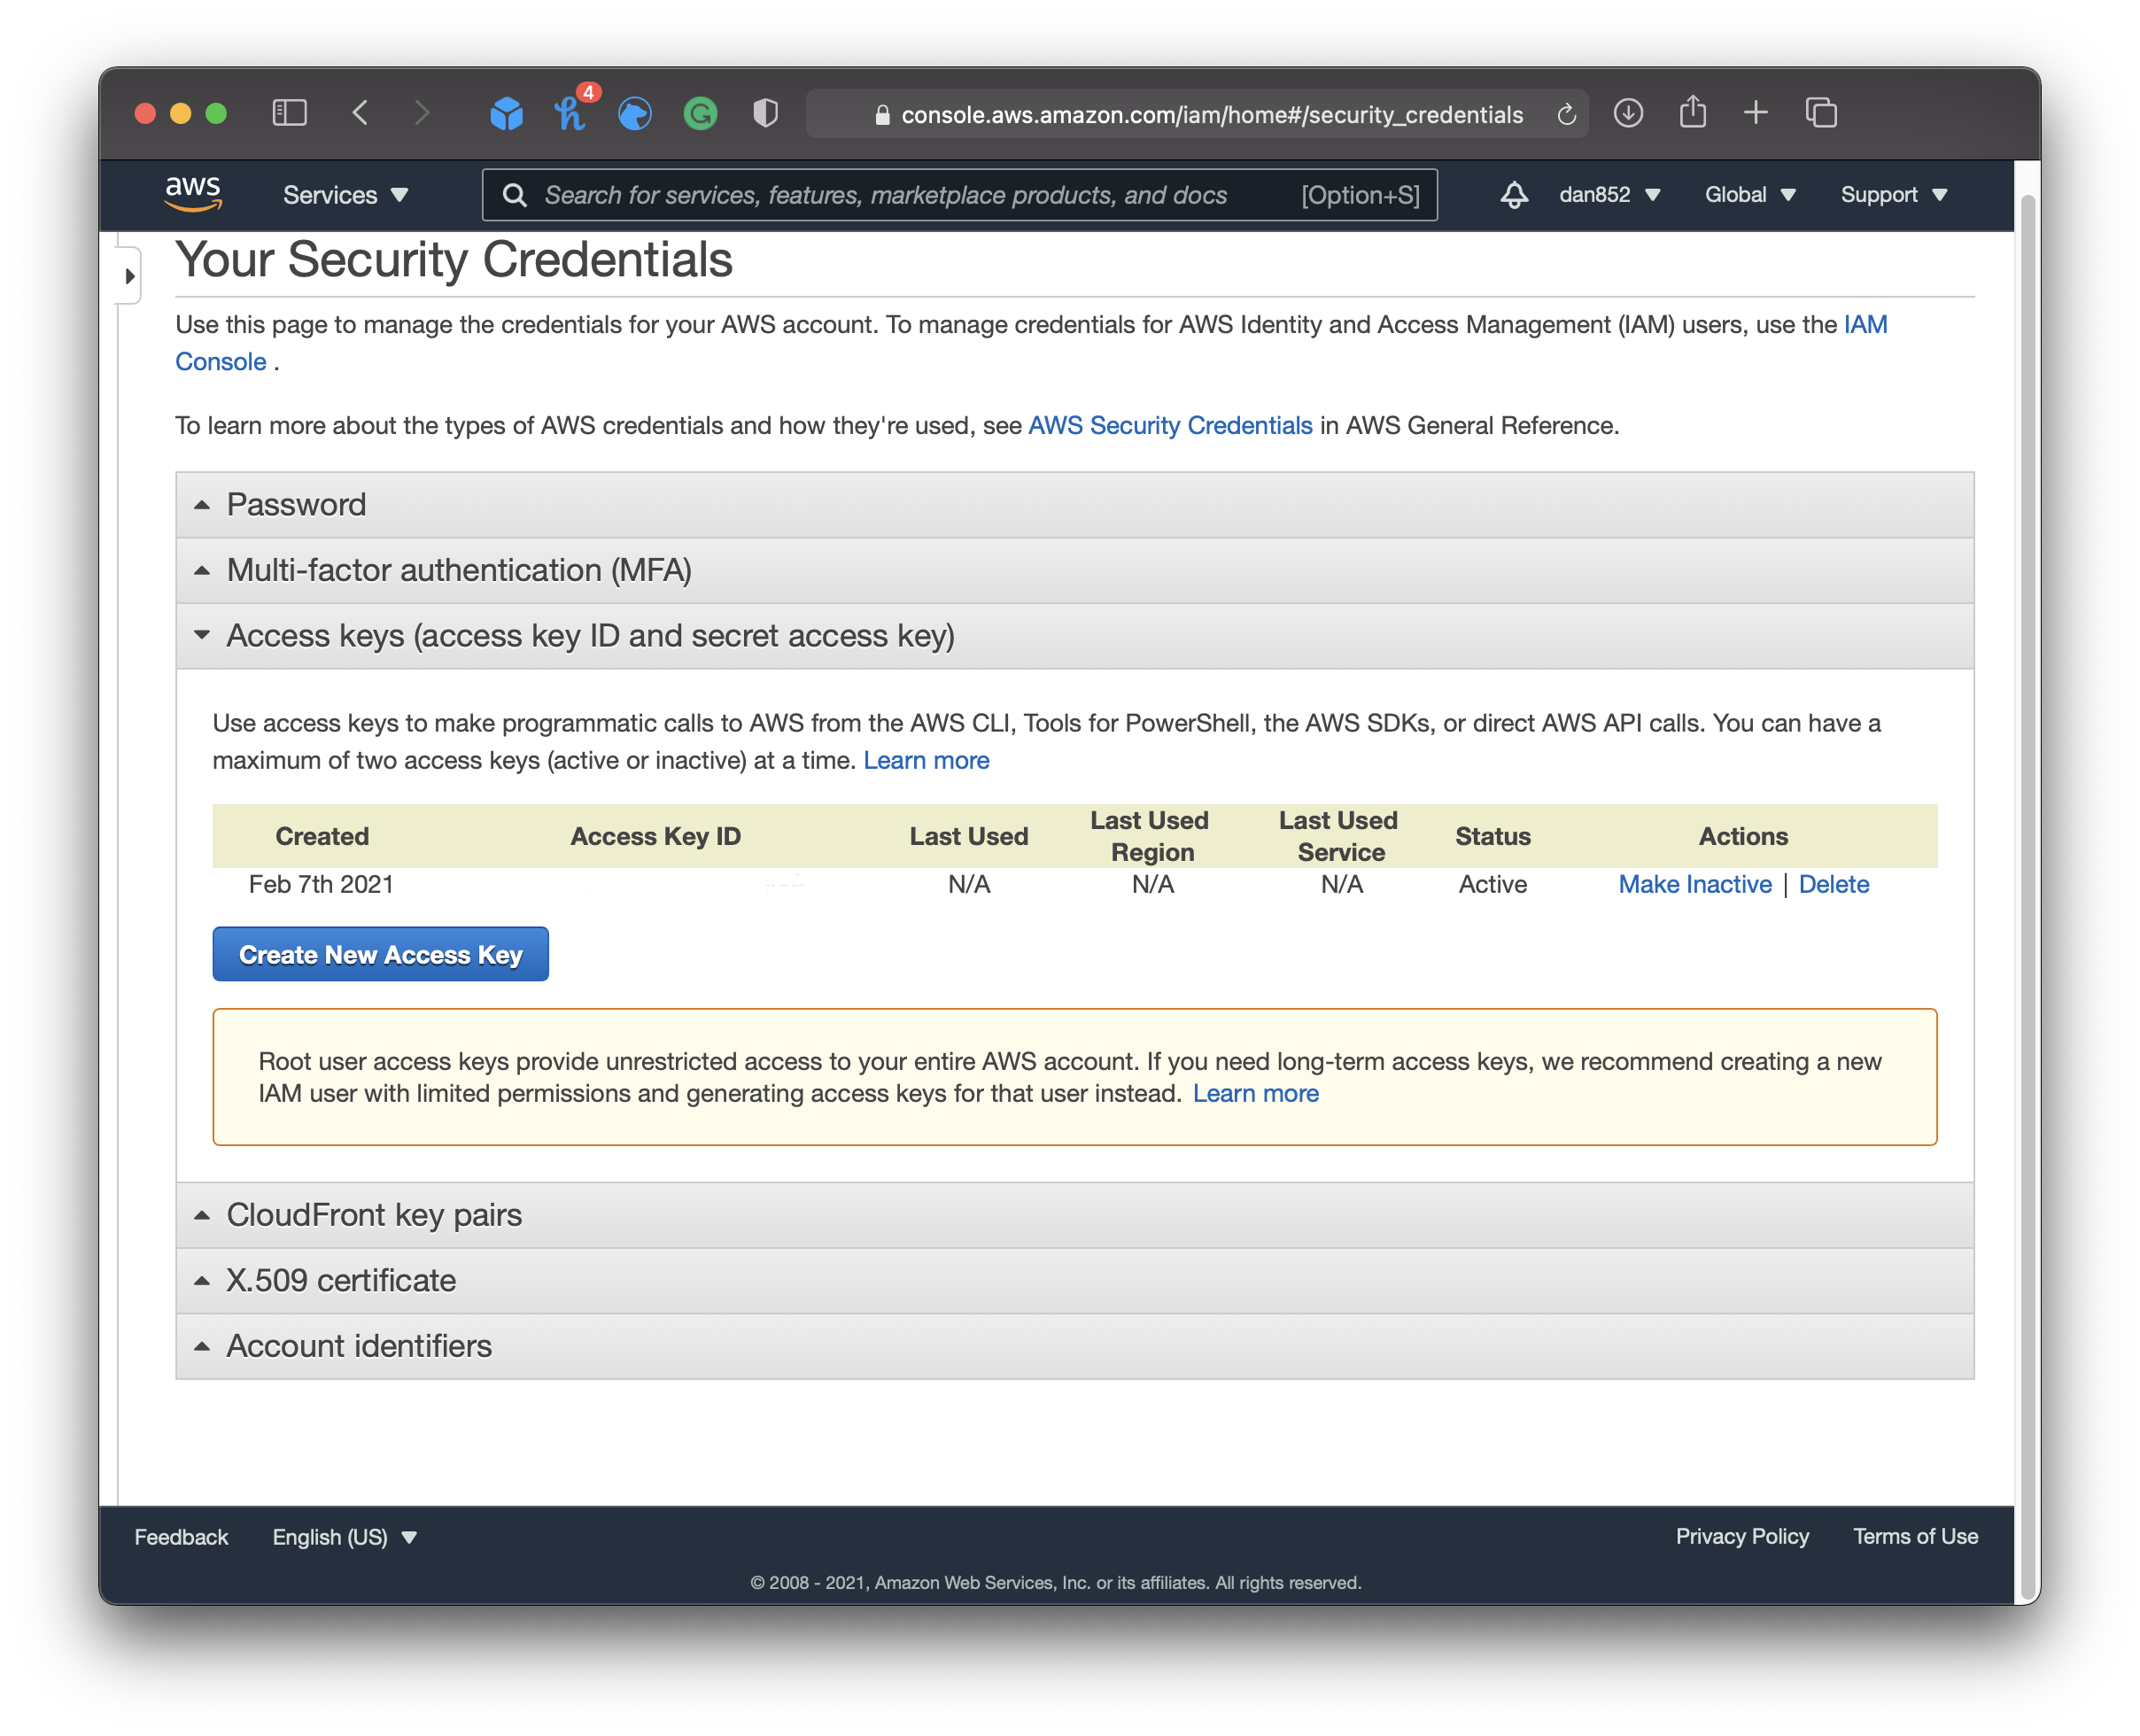Open the Grammarly extension icon

(x=700, y=114)
